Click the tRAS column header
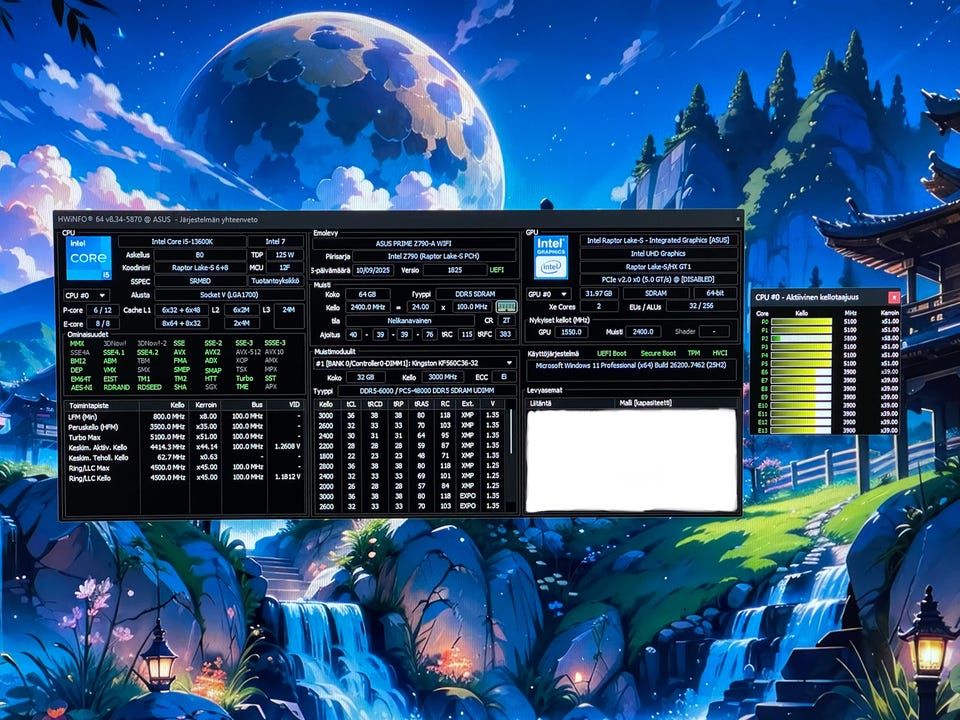The width and height of the screenshot is (960, 720). [421, 404]
